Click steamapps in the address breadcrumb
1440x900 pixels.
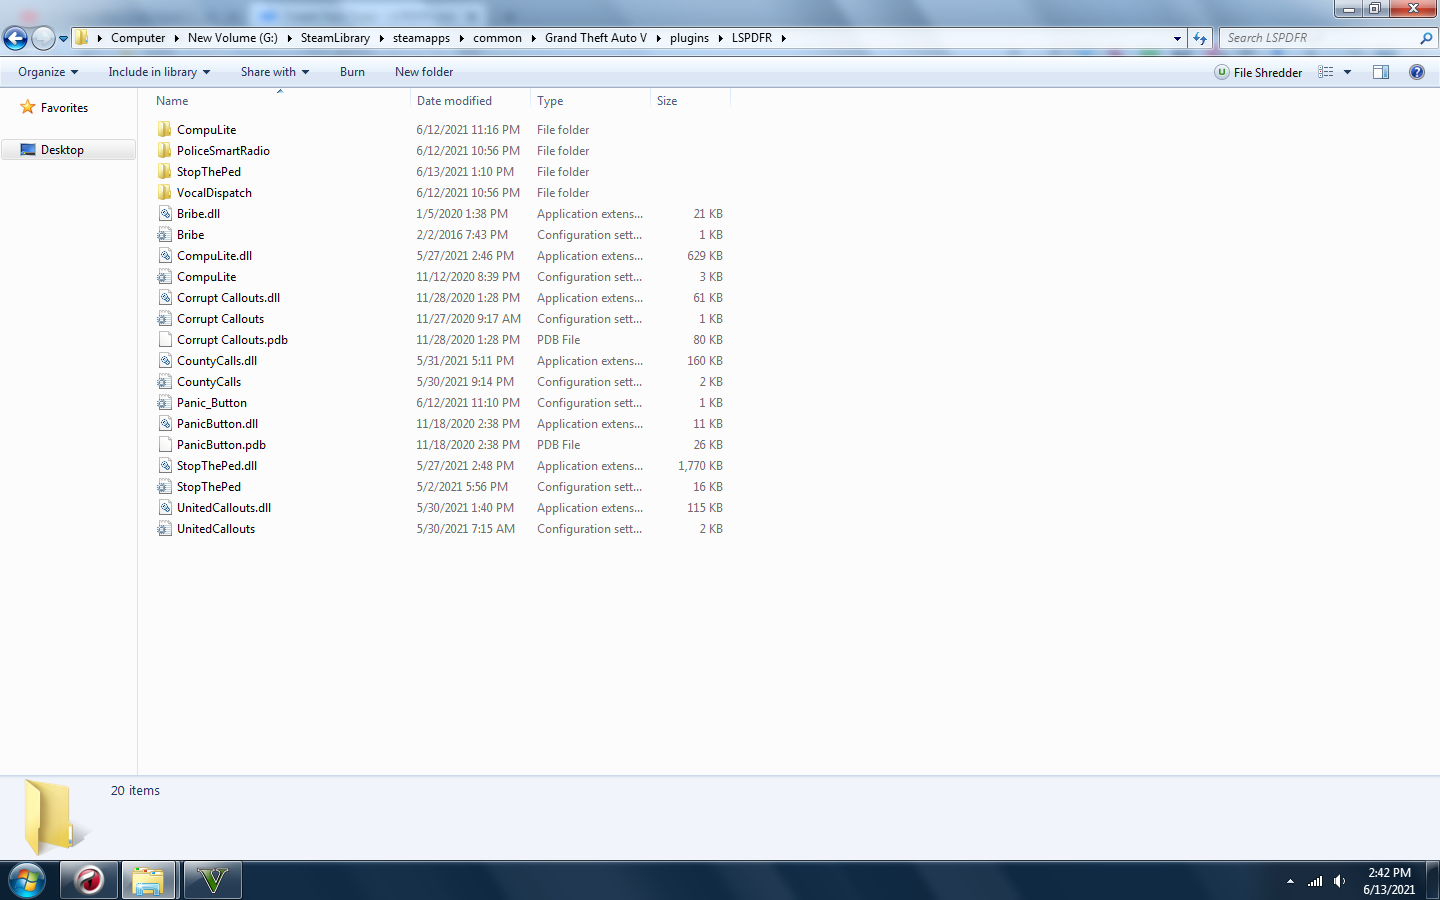(x=421, y=38)
